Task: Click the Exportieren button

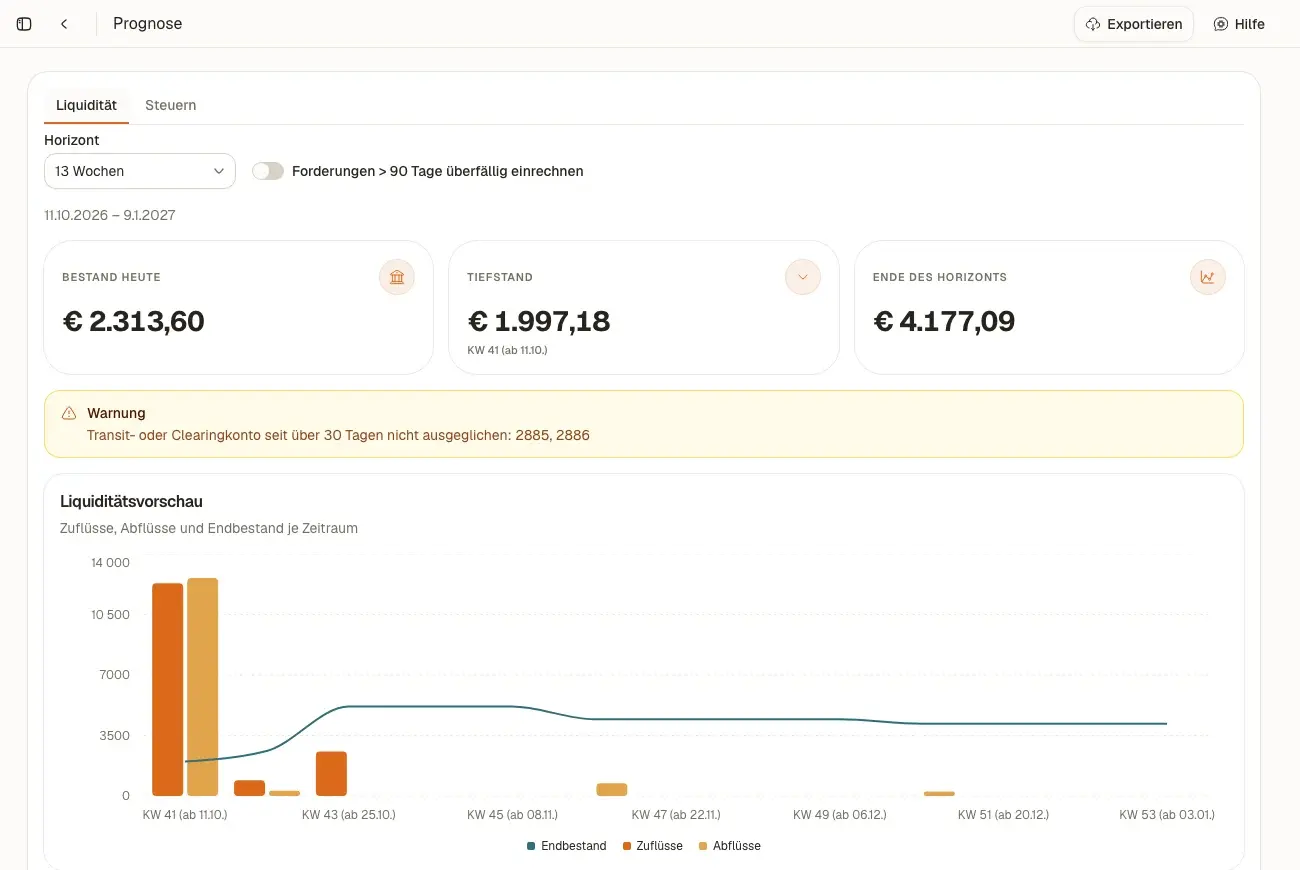Action: click(x=1134, y=24)
